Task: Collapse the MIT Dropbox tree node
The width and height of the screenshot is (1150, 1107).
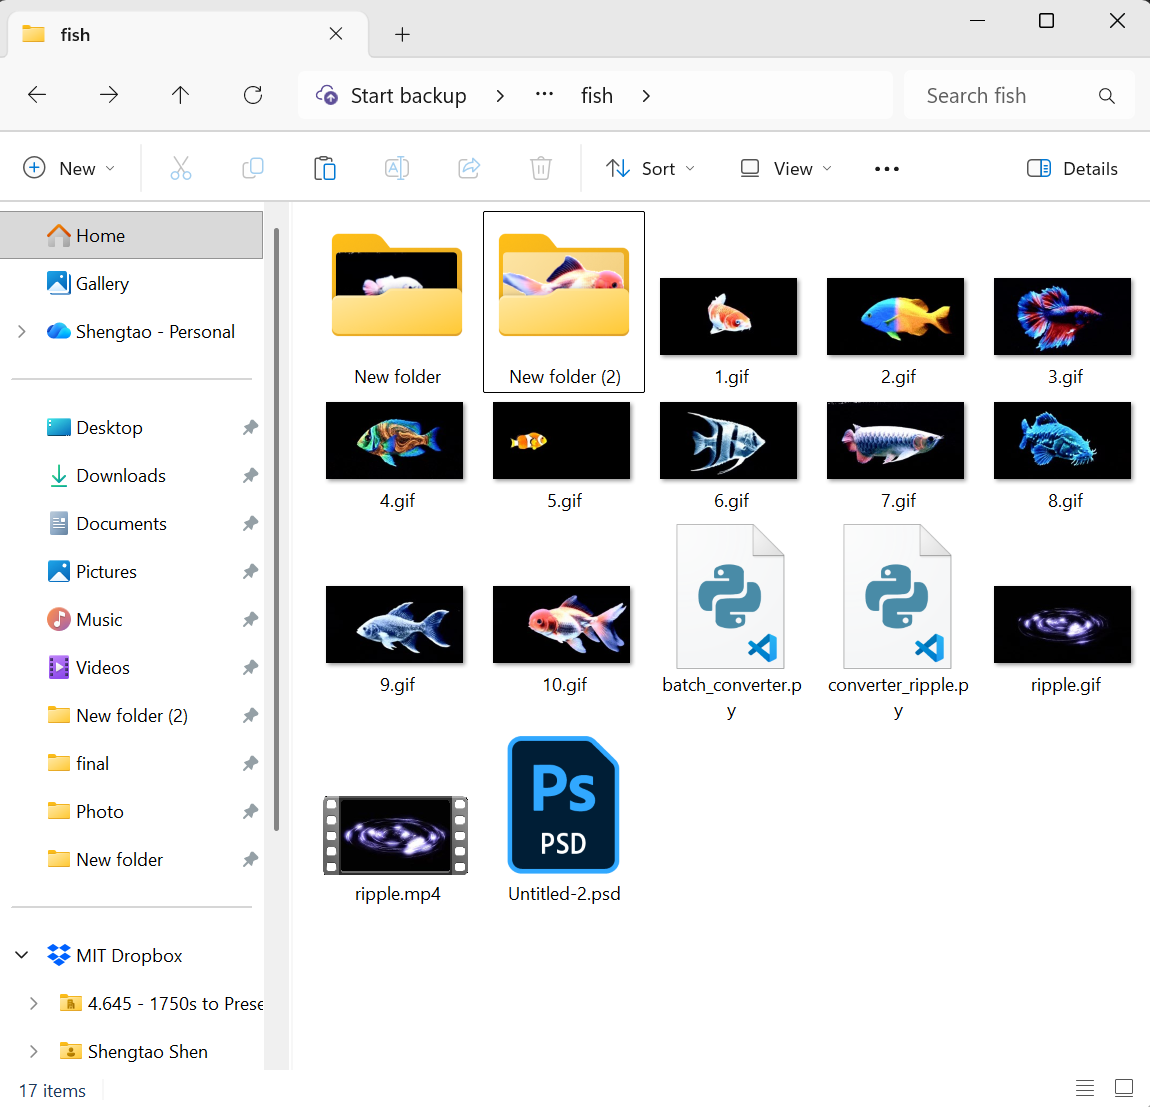Action: pos(22,955)
